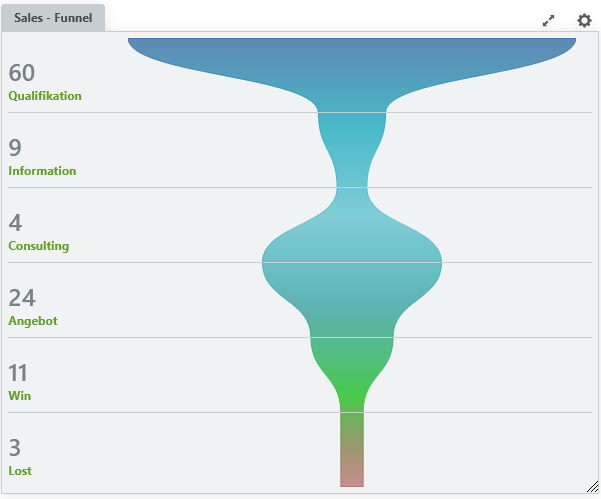Click the Consulting count 4

(15, 223)
